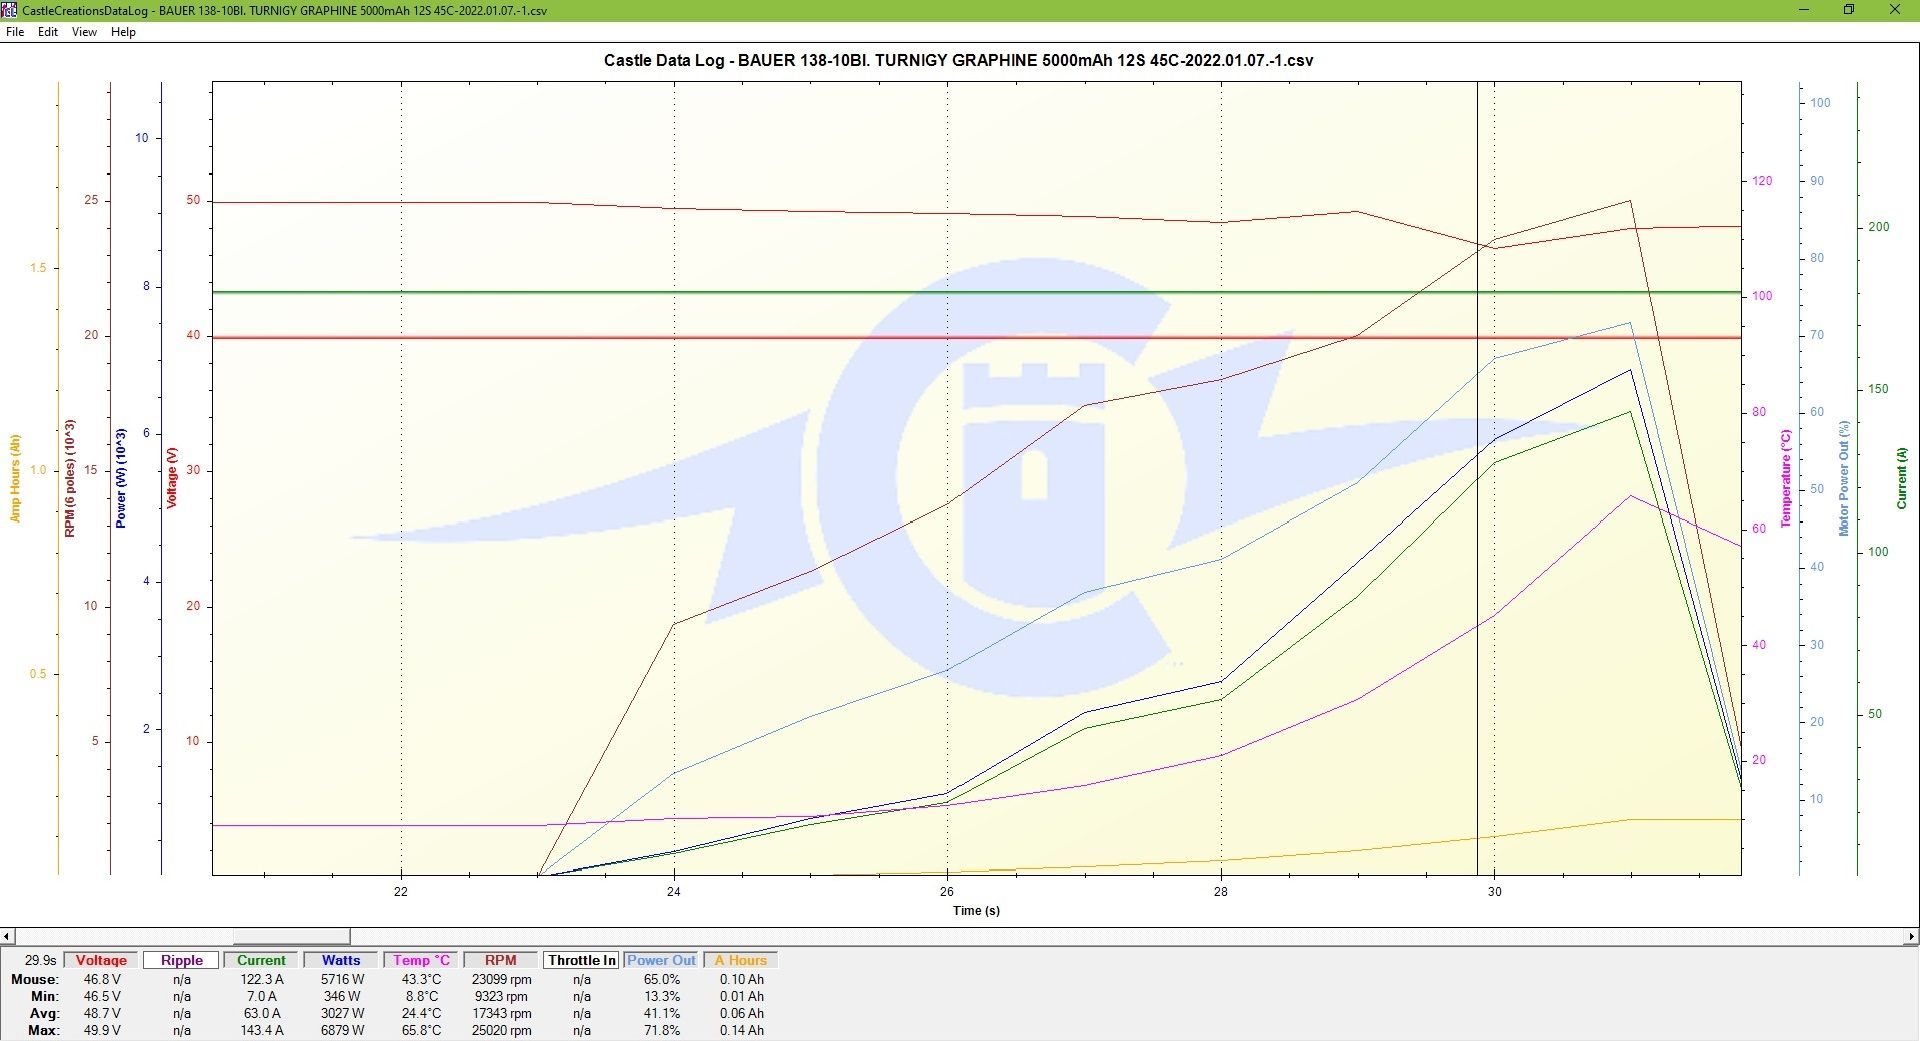Screen dimensions: 1920x1041
Task: Click the Castle app icon in title bar
Action: tap(9, 10)
